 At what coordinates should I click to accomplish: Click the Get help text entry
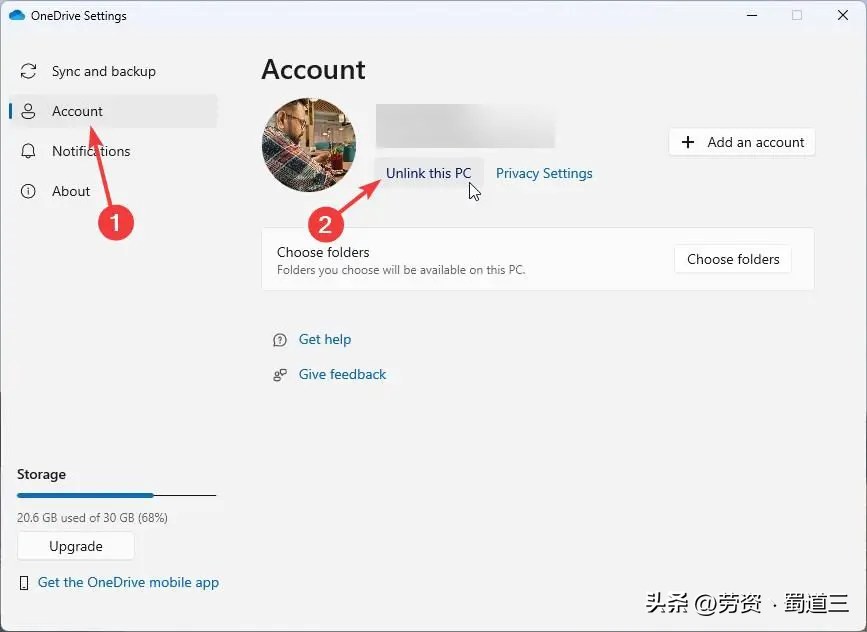(325, 340)
